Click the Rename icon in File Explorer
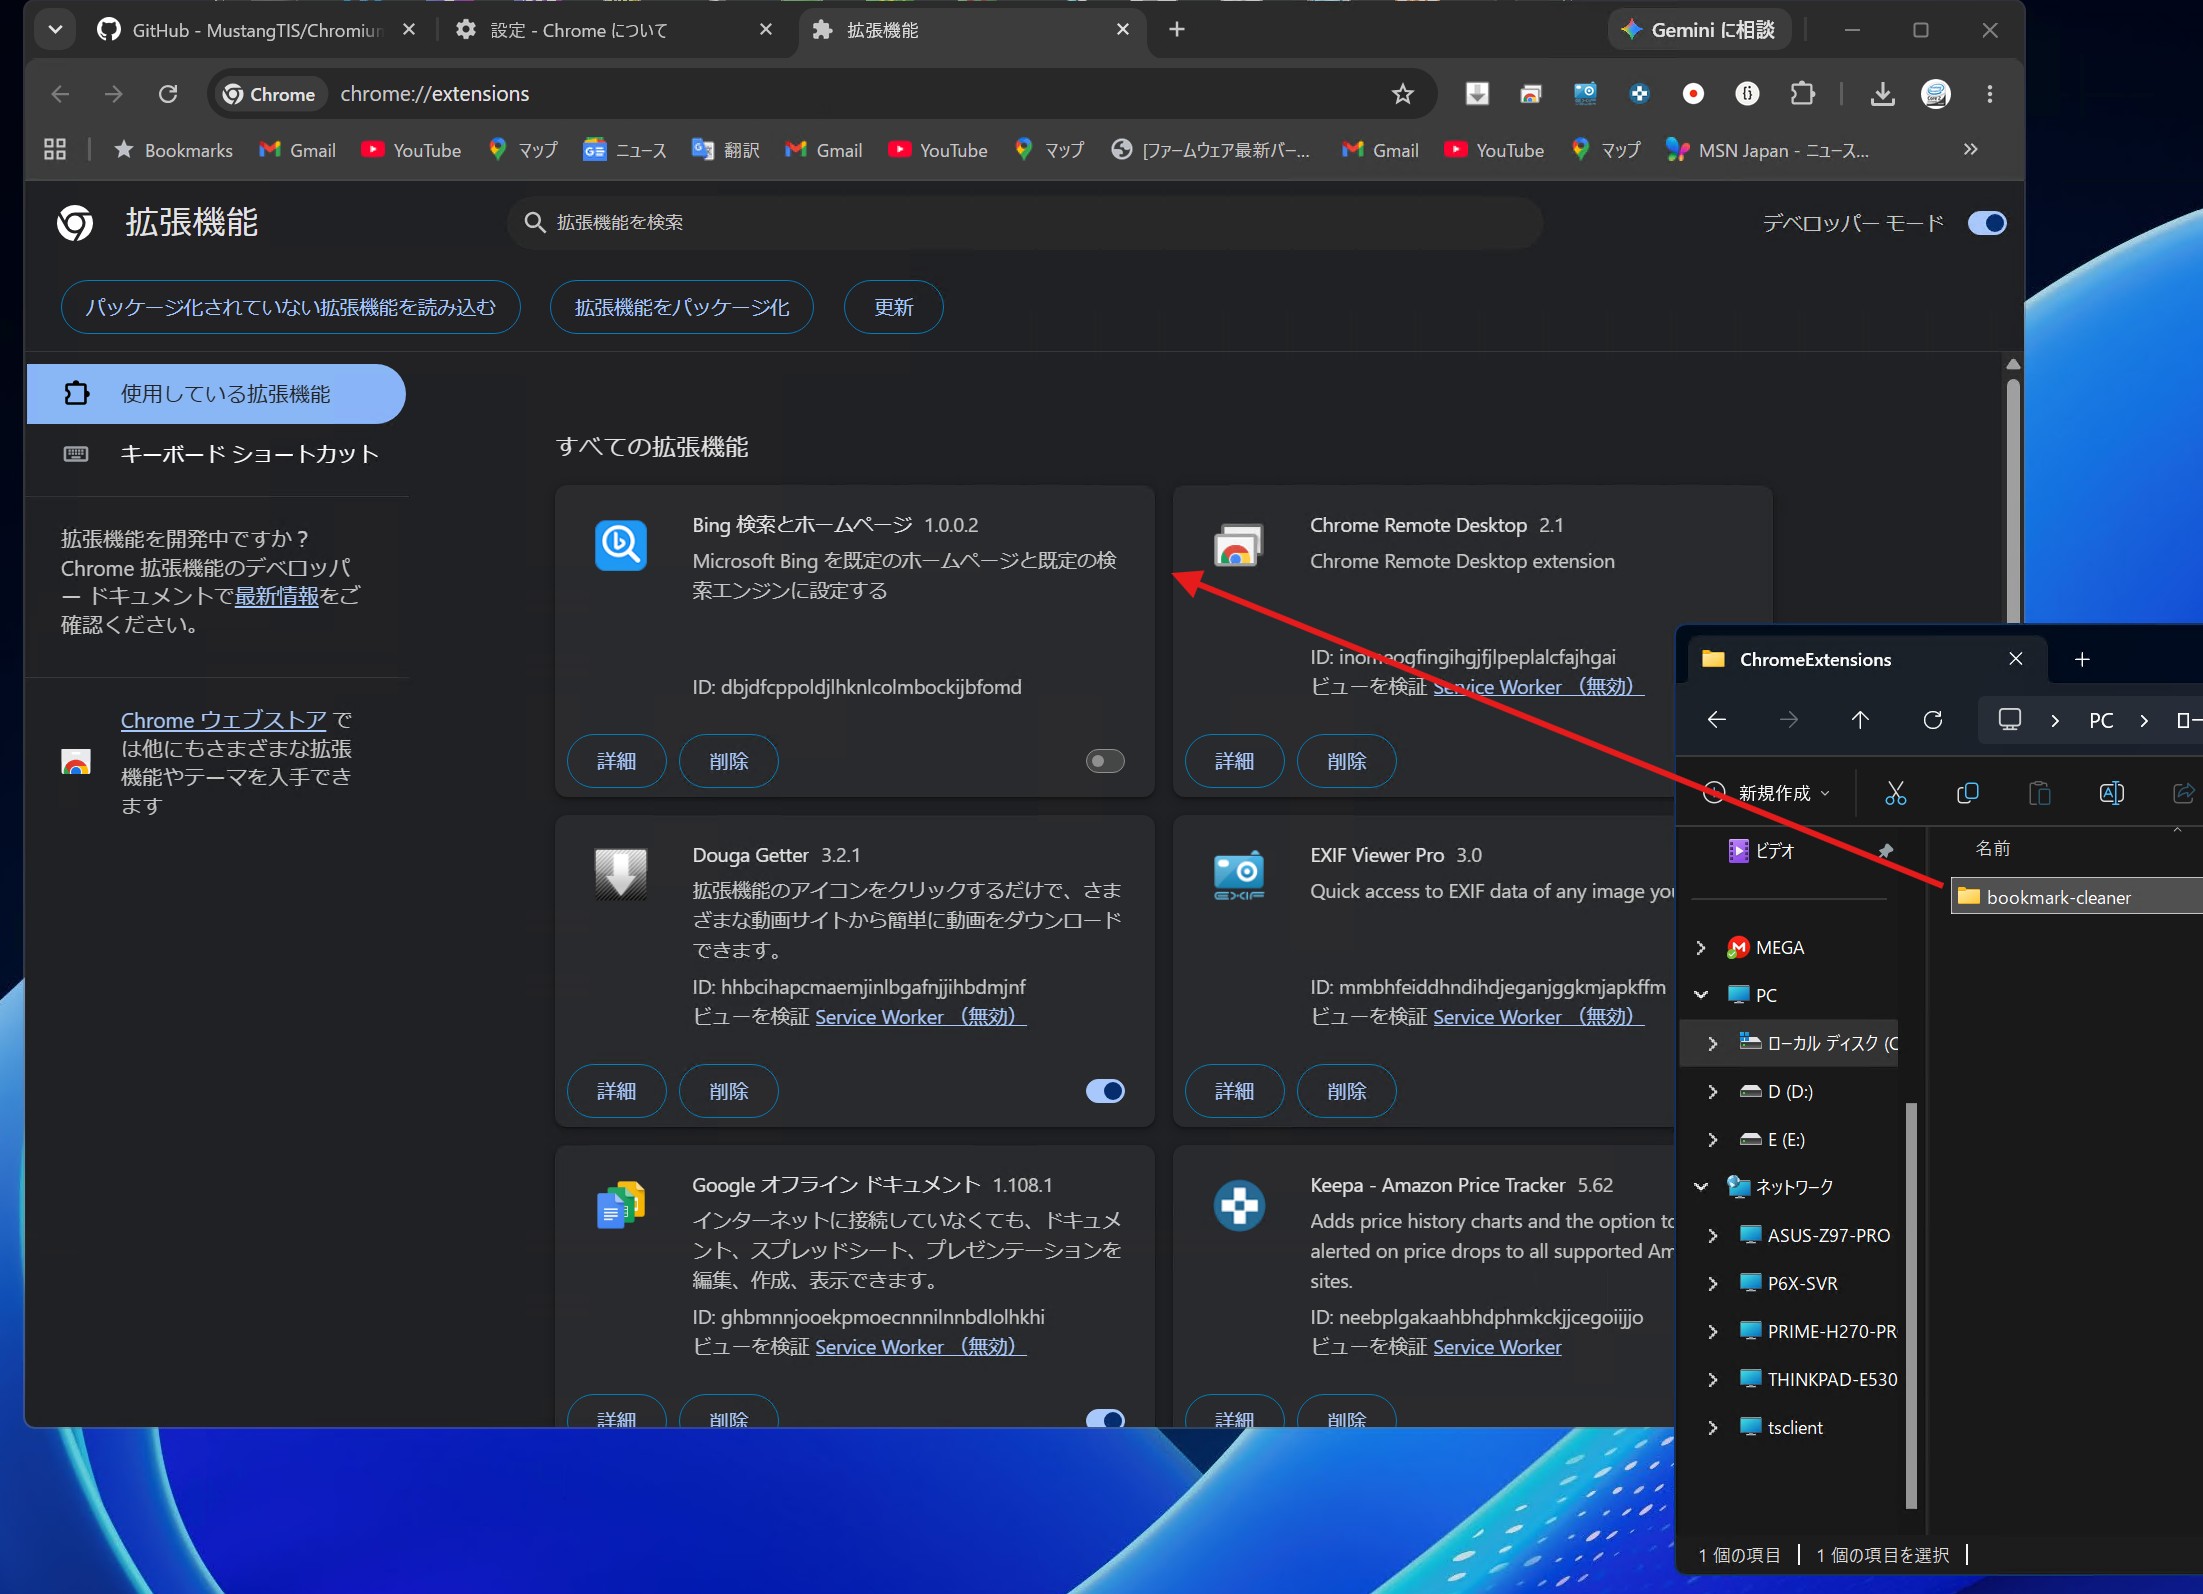Image resolution: width=2203 pixels, height=1594 pixels. (2111, 793)
